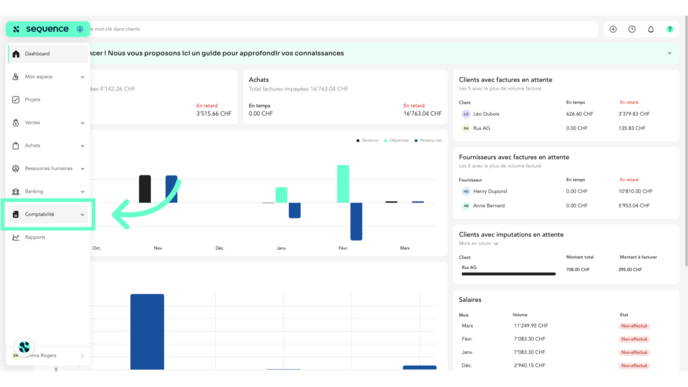Click the green help question icon
Viewport: 688px width, 387px height.
point(670,29)
